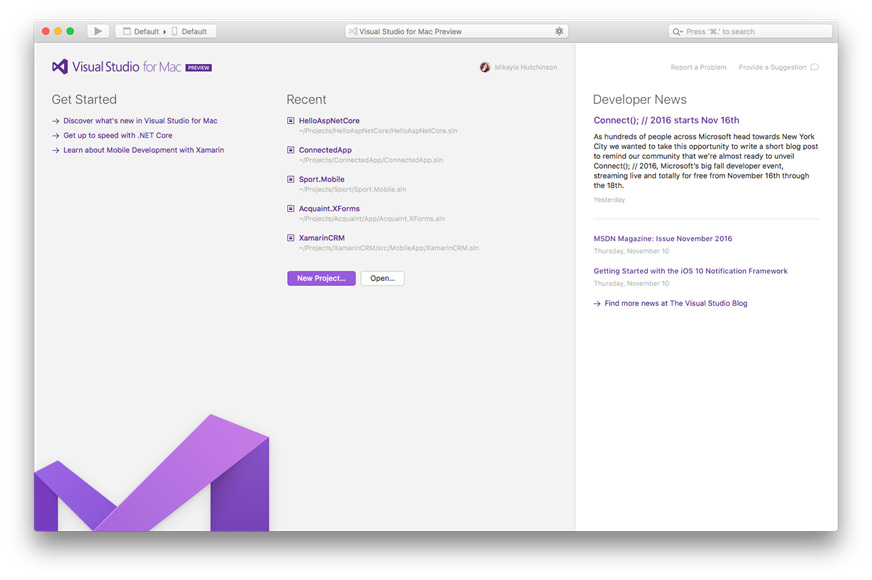Click the Visual Studio logo in status bar

pyautogui.click(x=353, y=32)
